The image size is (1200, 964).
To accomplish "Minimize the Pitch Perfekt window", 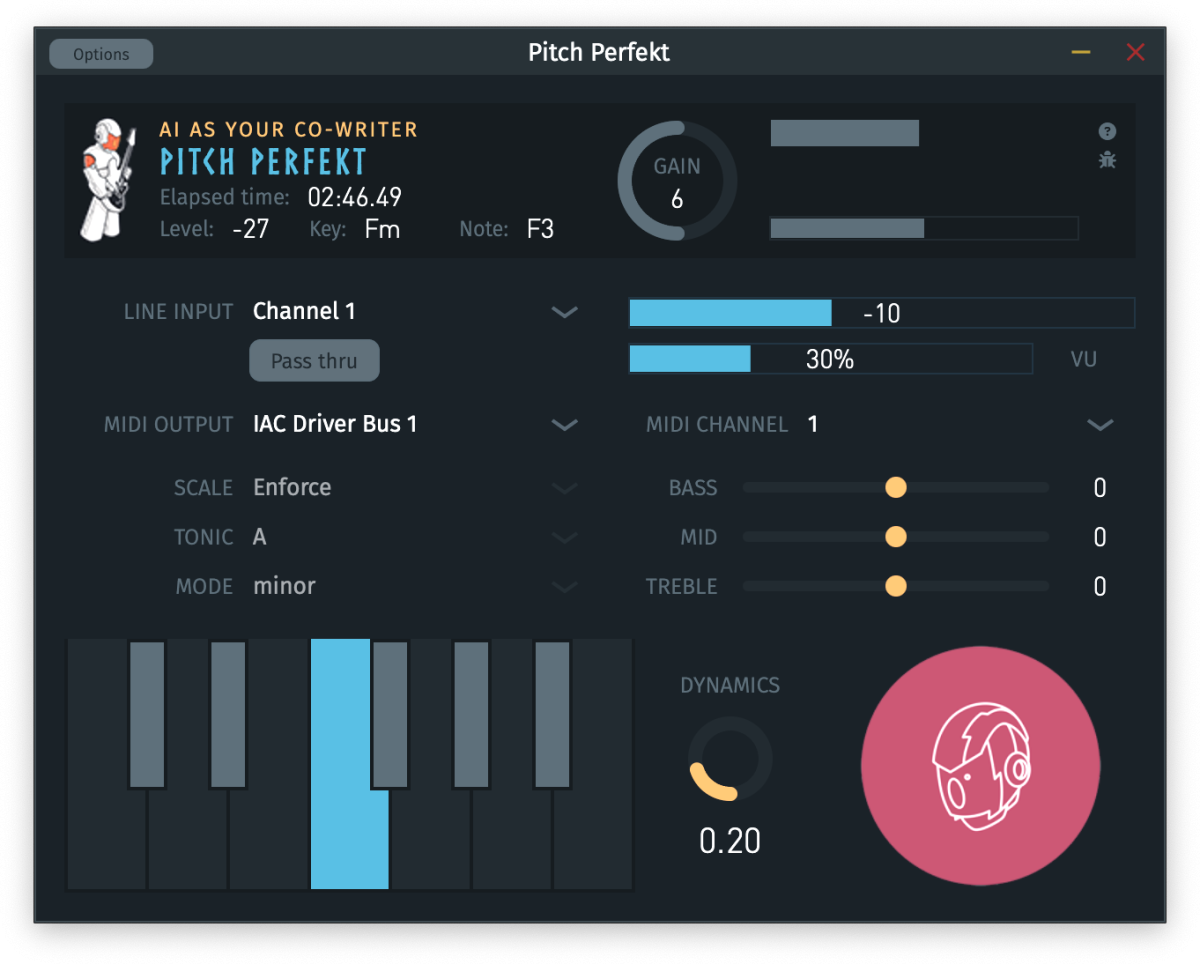I will pos(1081,52).
